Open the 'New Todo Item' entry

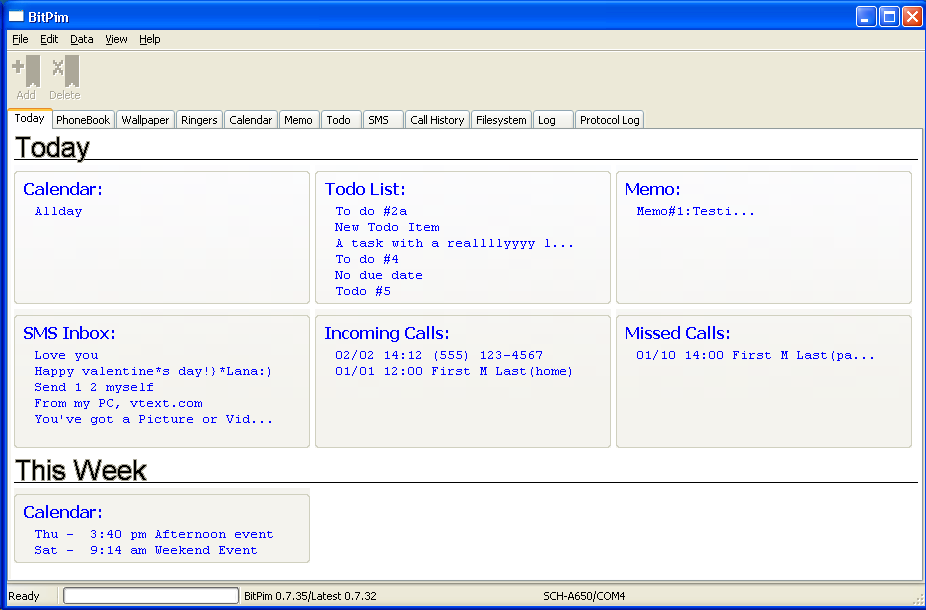pyautogui.click(x=387, y=227)
